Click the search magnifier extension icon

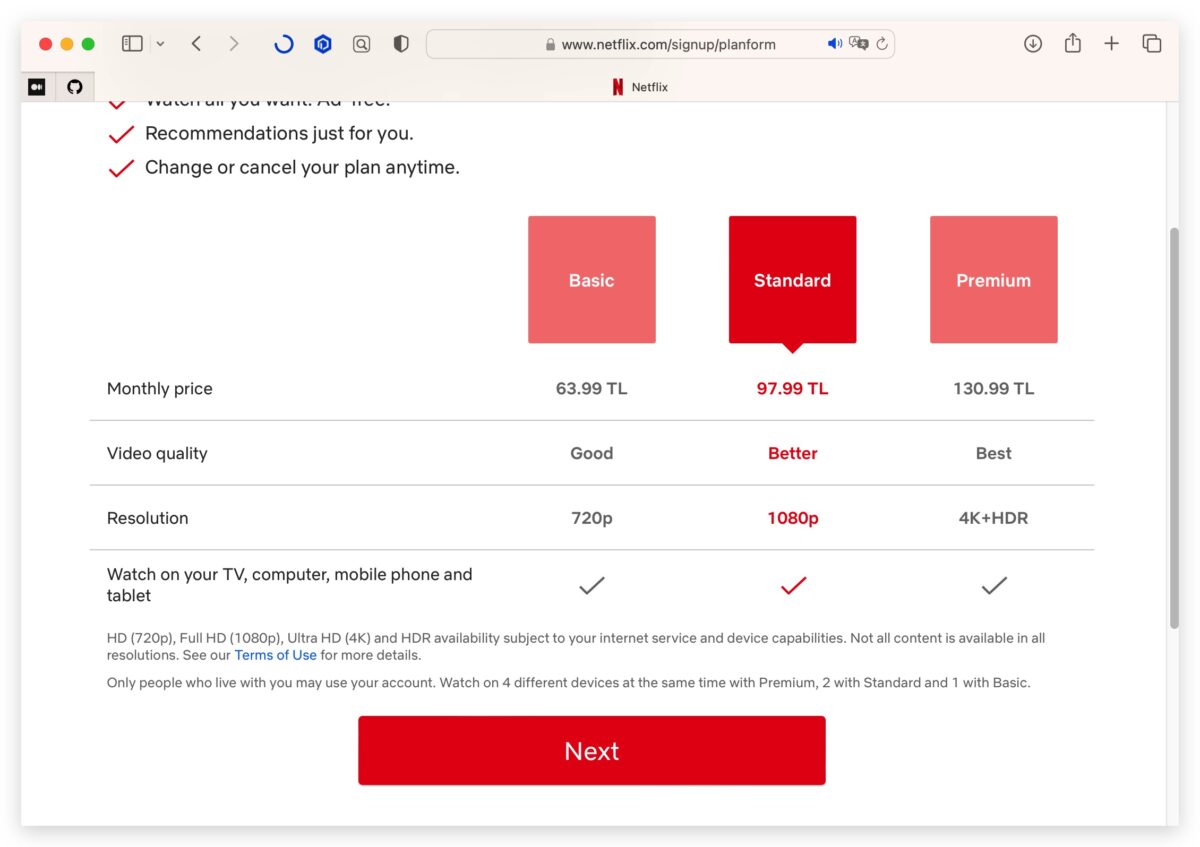click(x=361, y=44)
